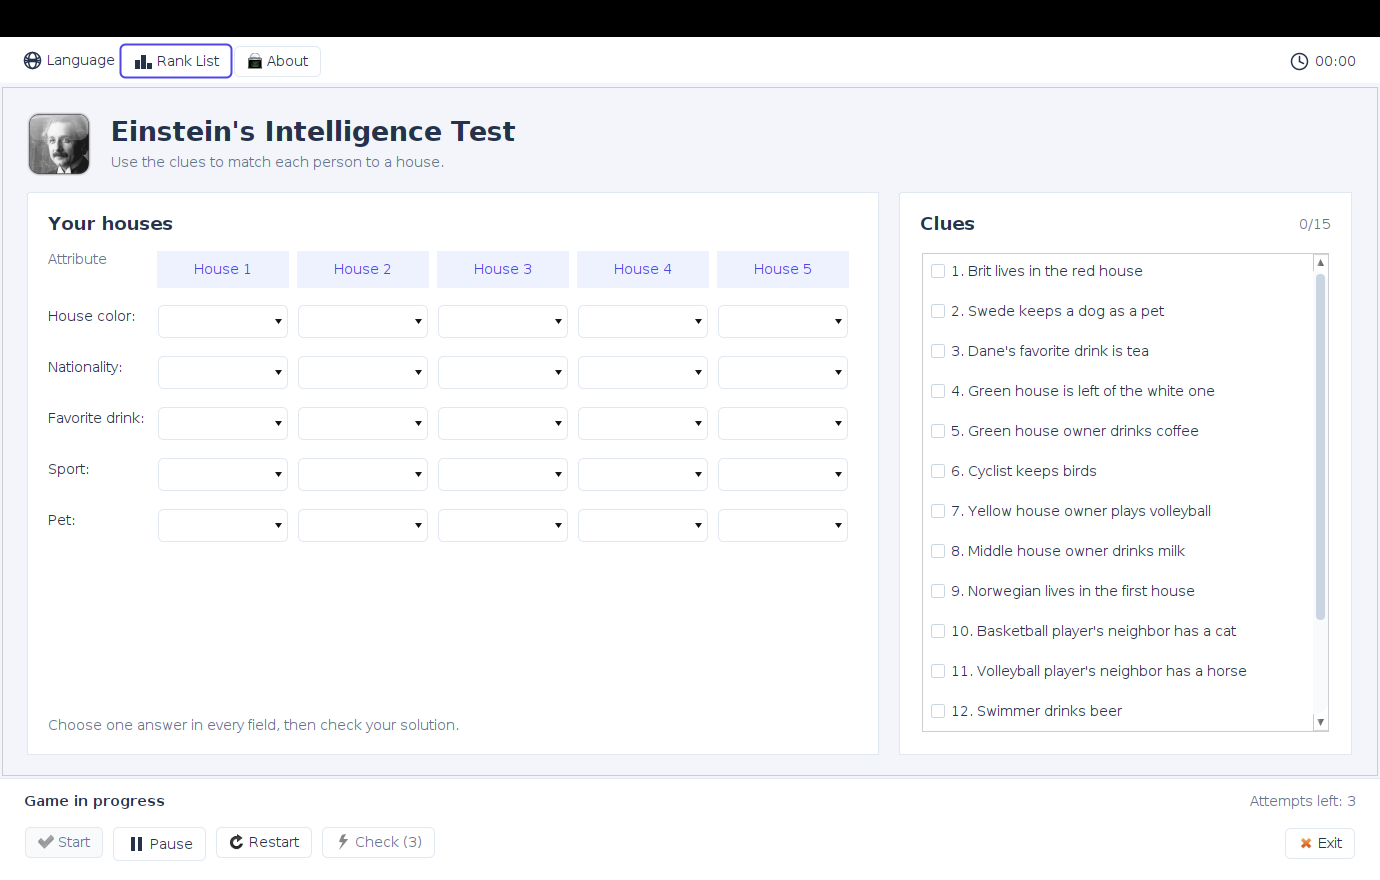
Task: Open the About page
Action: click(x=278, y=61)
